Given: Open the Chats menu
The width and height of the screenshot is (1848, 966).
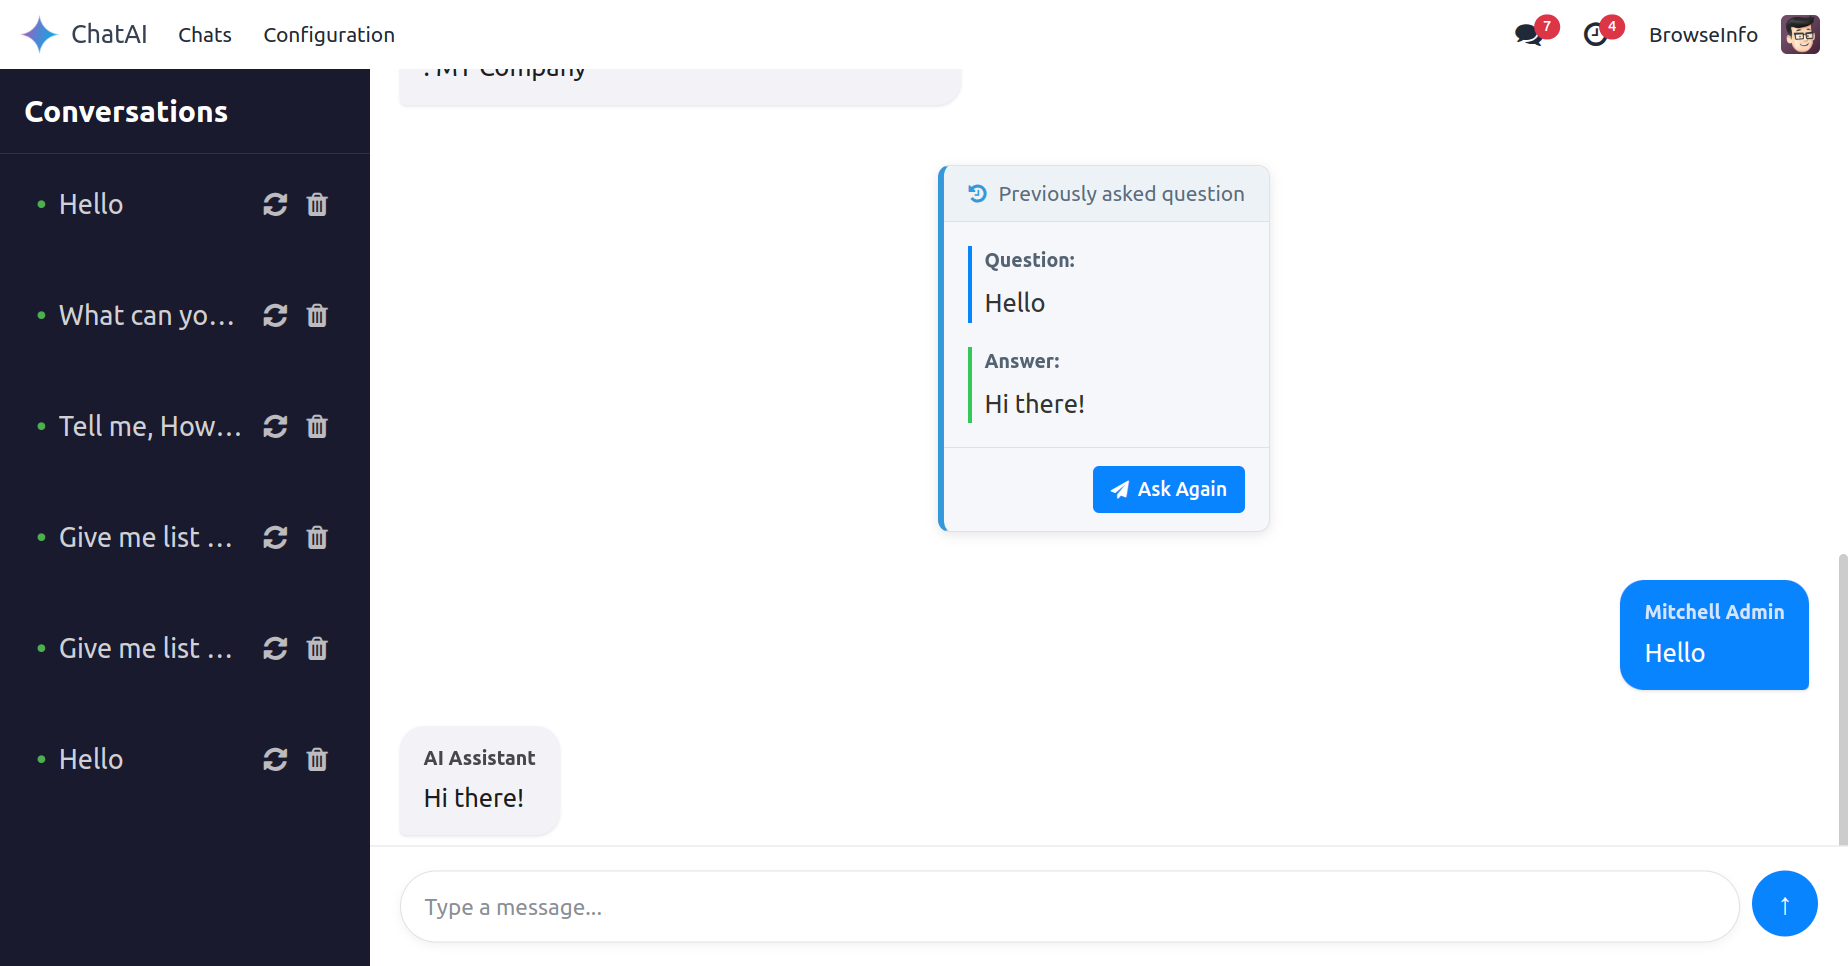Looking at the screenshot, I should tap(205, 35).
